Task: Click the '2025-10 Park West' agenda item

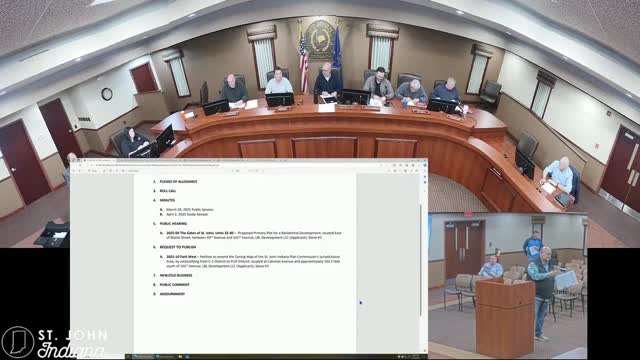Action: [x=253, y=261]
